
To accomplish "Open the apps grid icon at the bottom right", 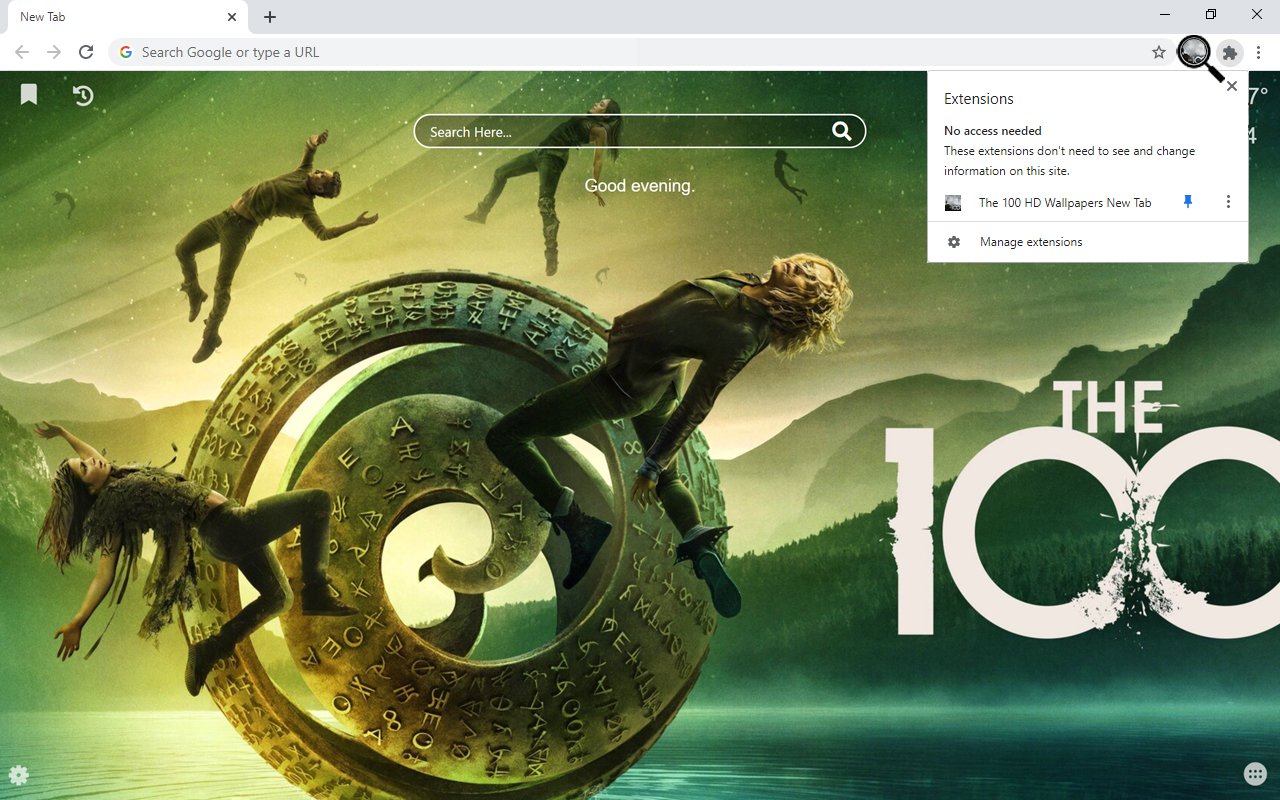I will [1254, 773].
